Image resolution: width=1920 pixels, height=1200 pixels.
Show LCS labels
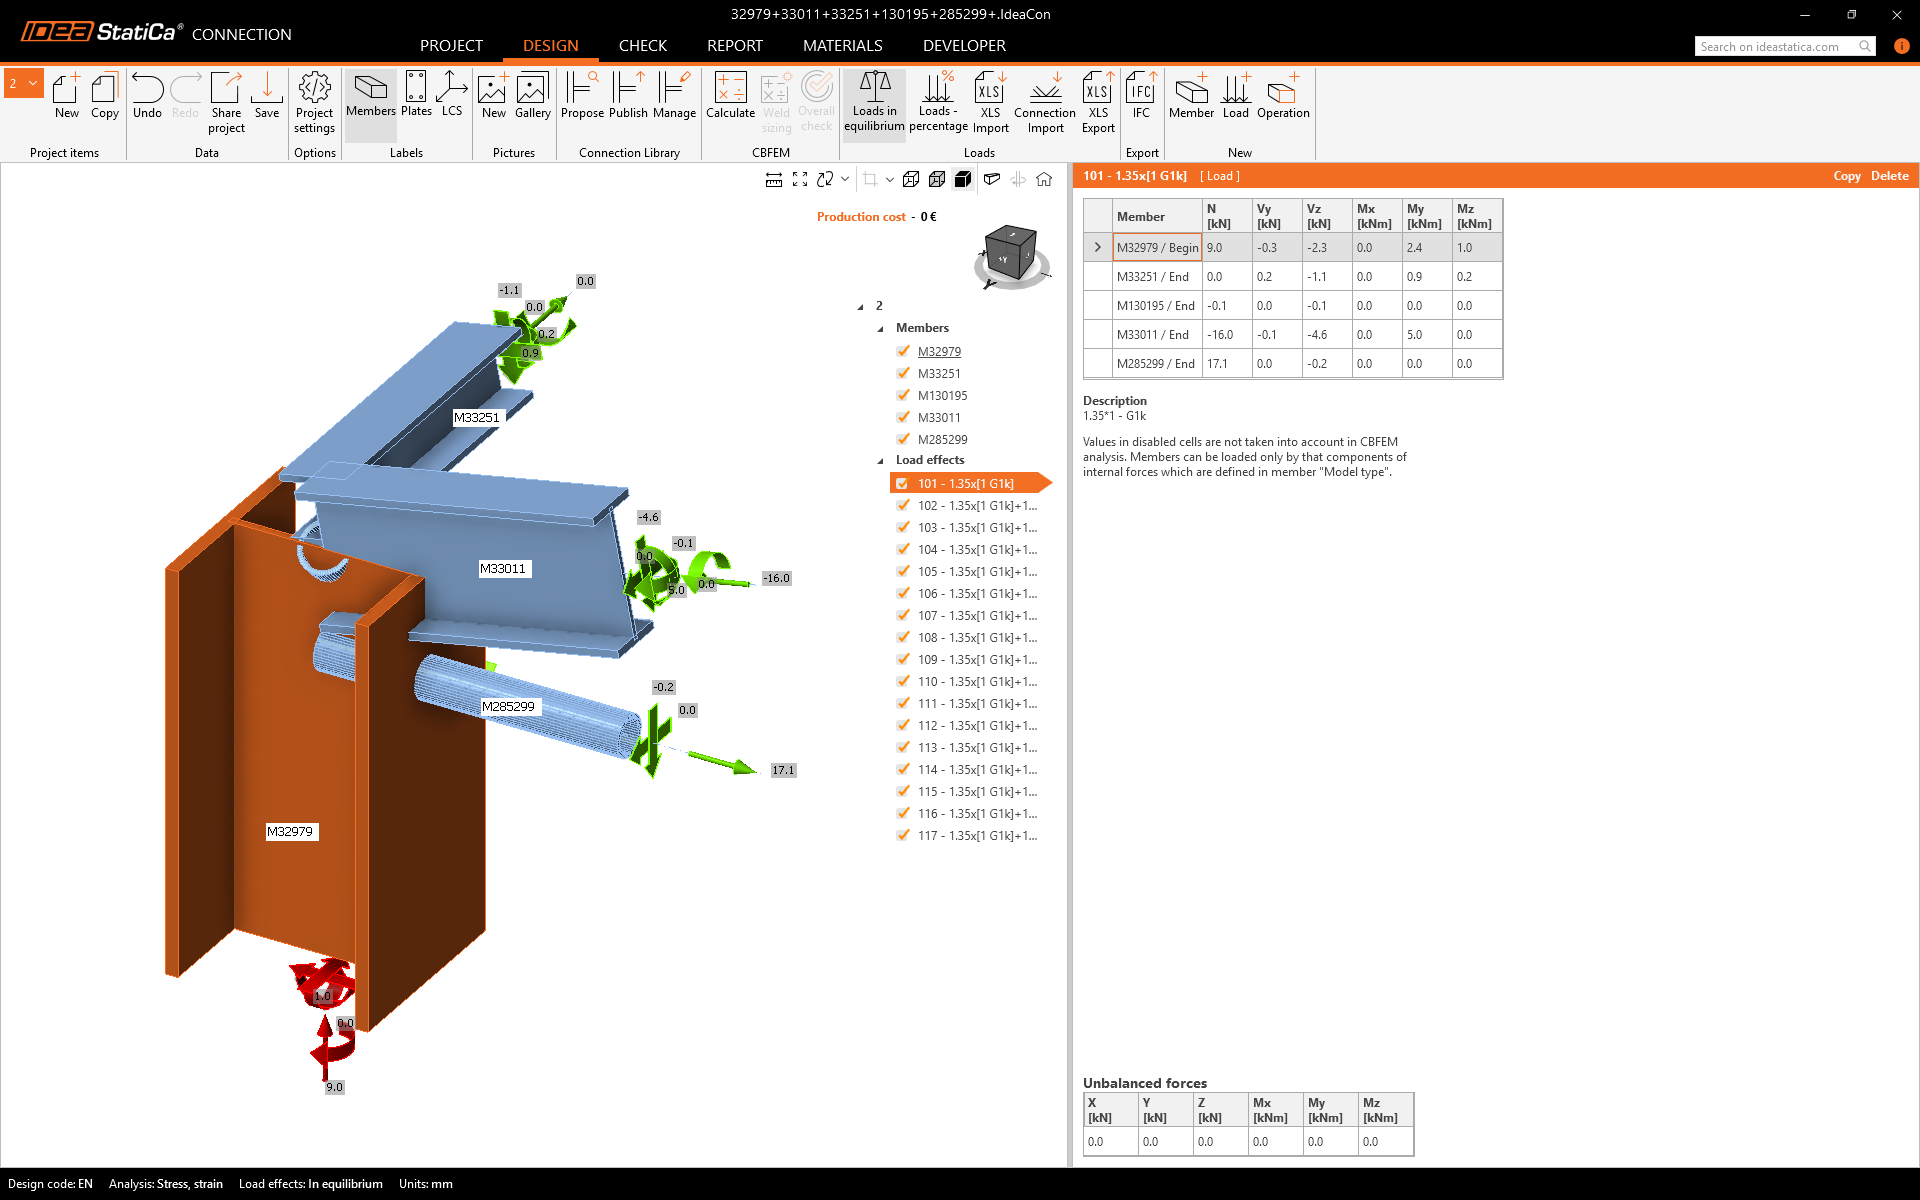point(452,95)
